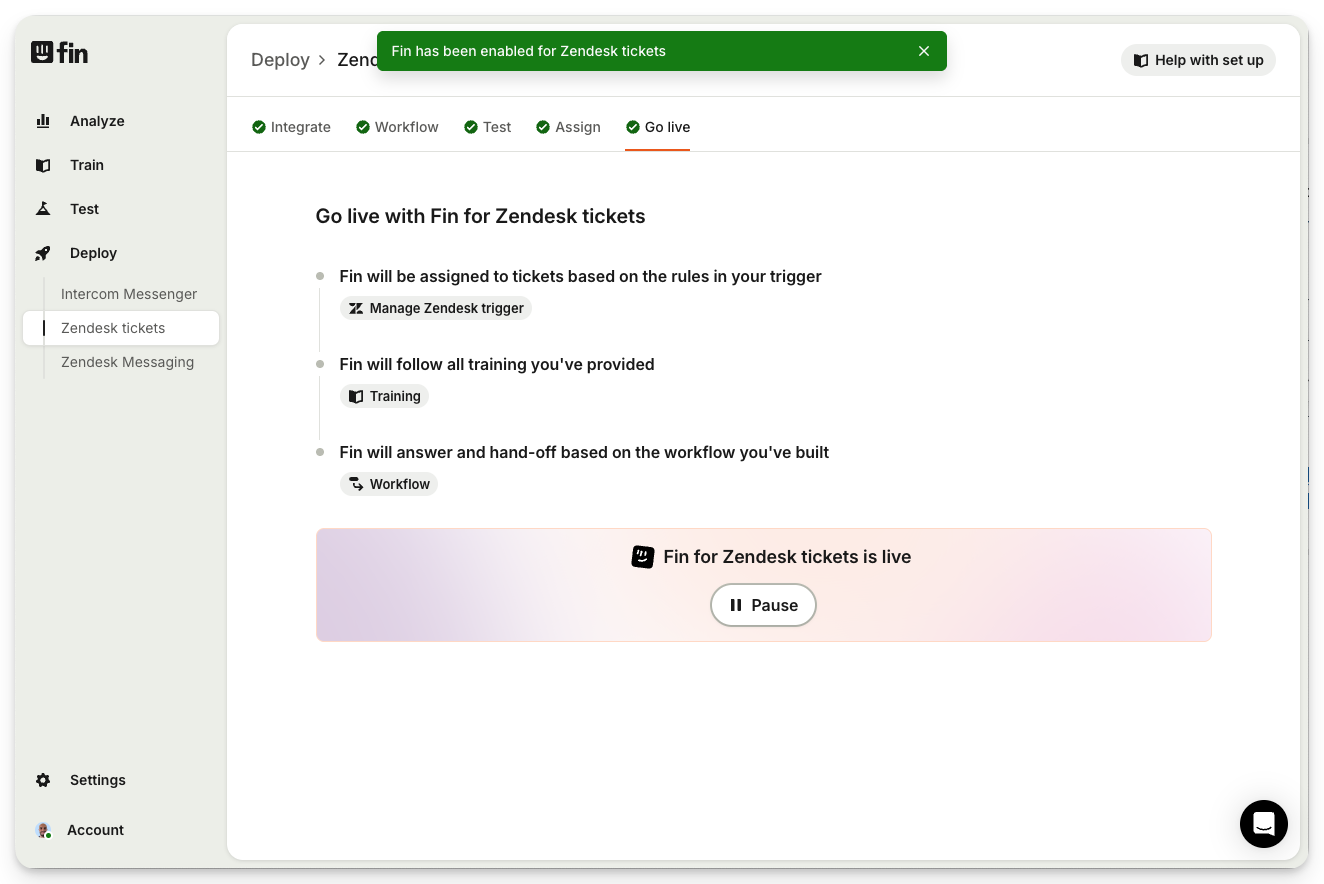Open Account via the avatar
The width and height of the screenshot is (1324, 884).
(x=44, y=830)
